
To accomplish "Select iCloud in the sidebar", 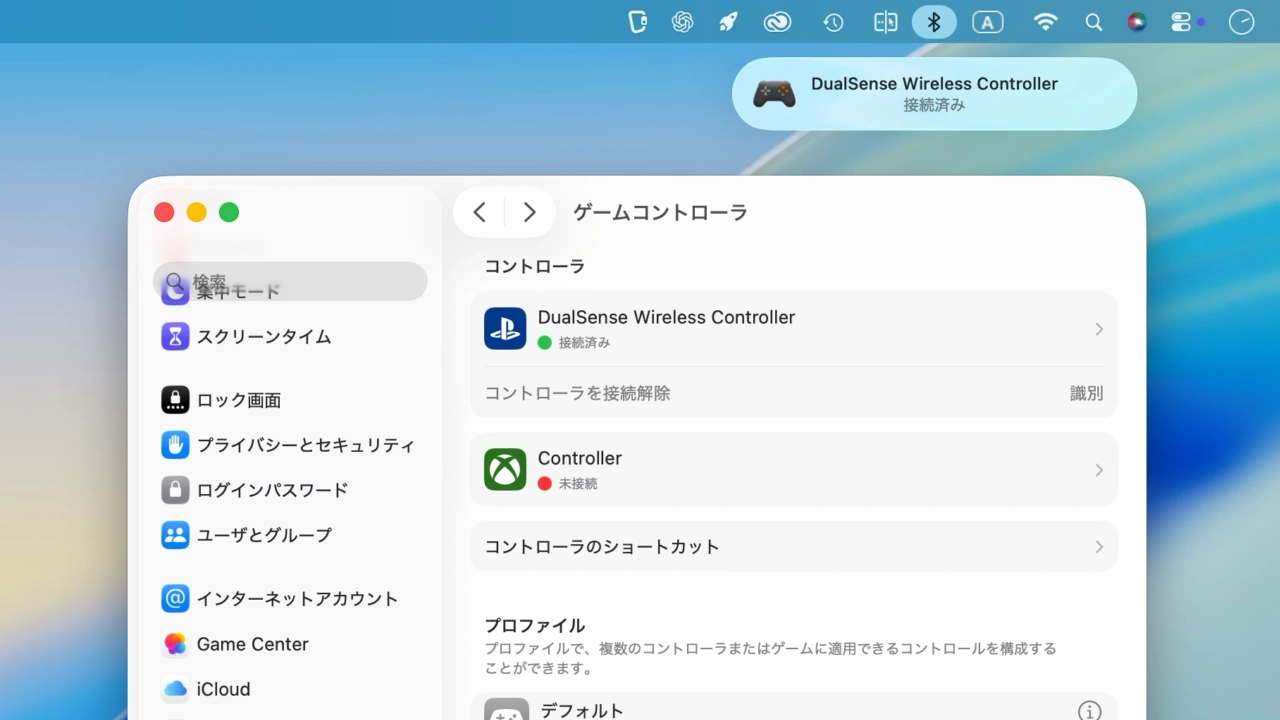I will coord(222,689).
